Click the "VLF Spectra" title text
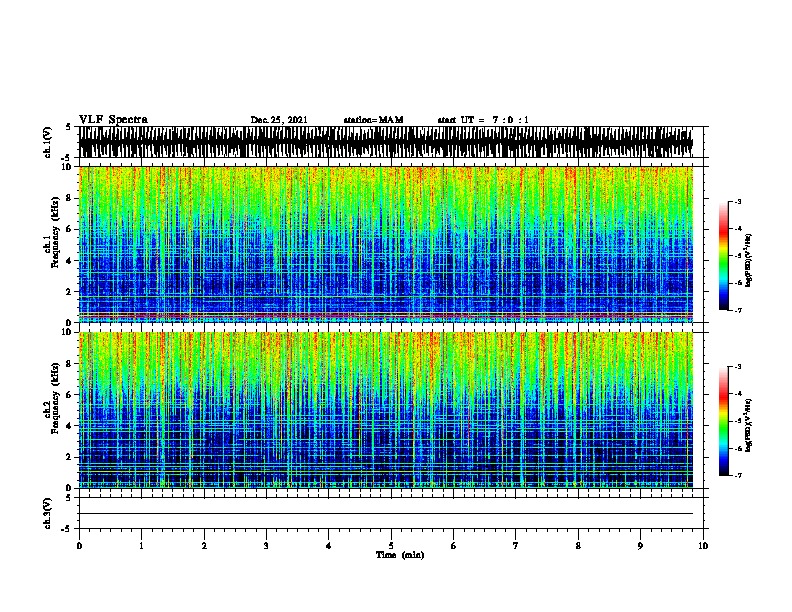The image size is (792, 612). coord(113,120)
